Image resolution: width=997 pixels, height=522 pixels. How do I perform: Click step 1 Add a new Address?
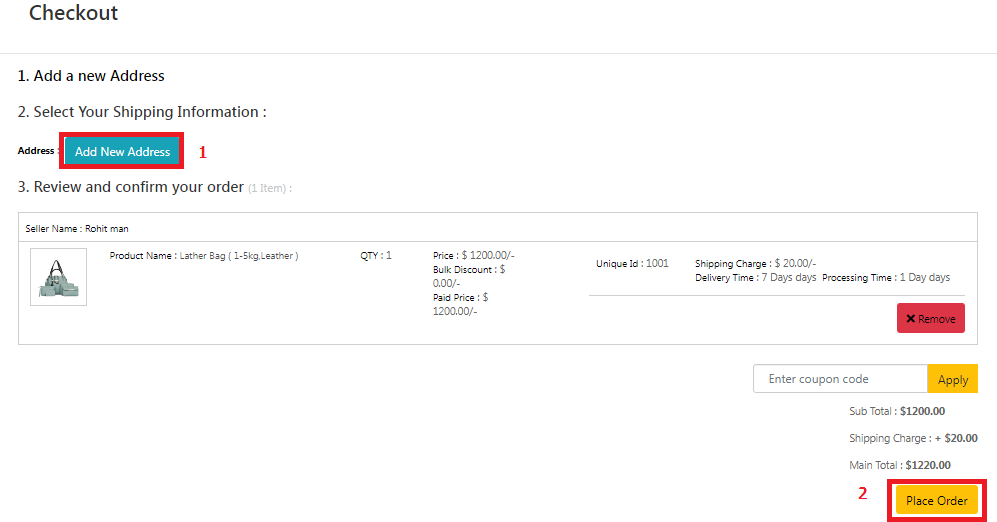tap(91, 76)
